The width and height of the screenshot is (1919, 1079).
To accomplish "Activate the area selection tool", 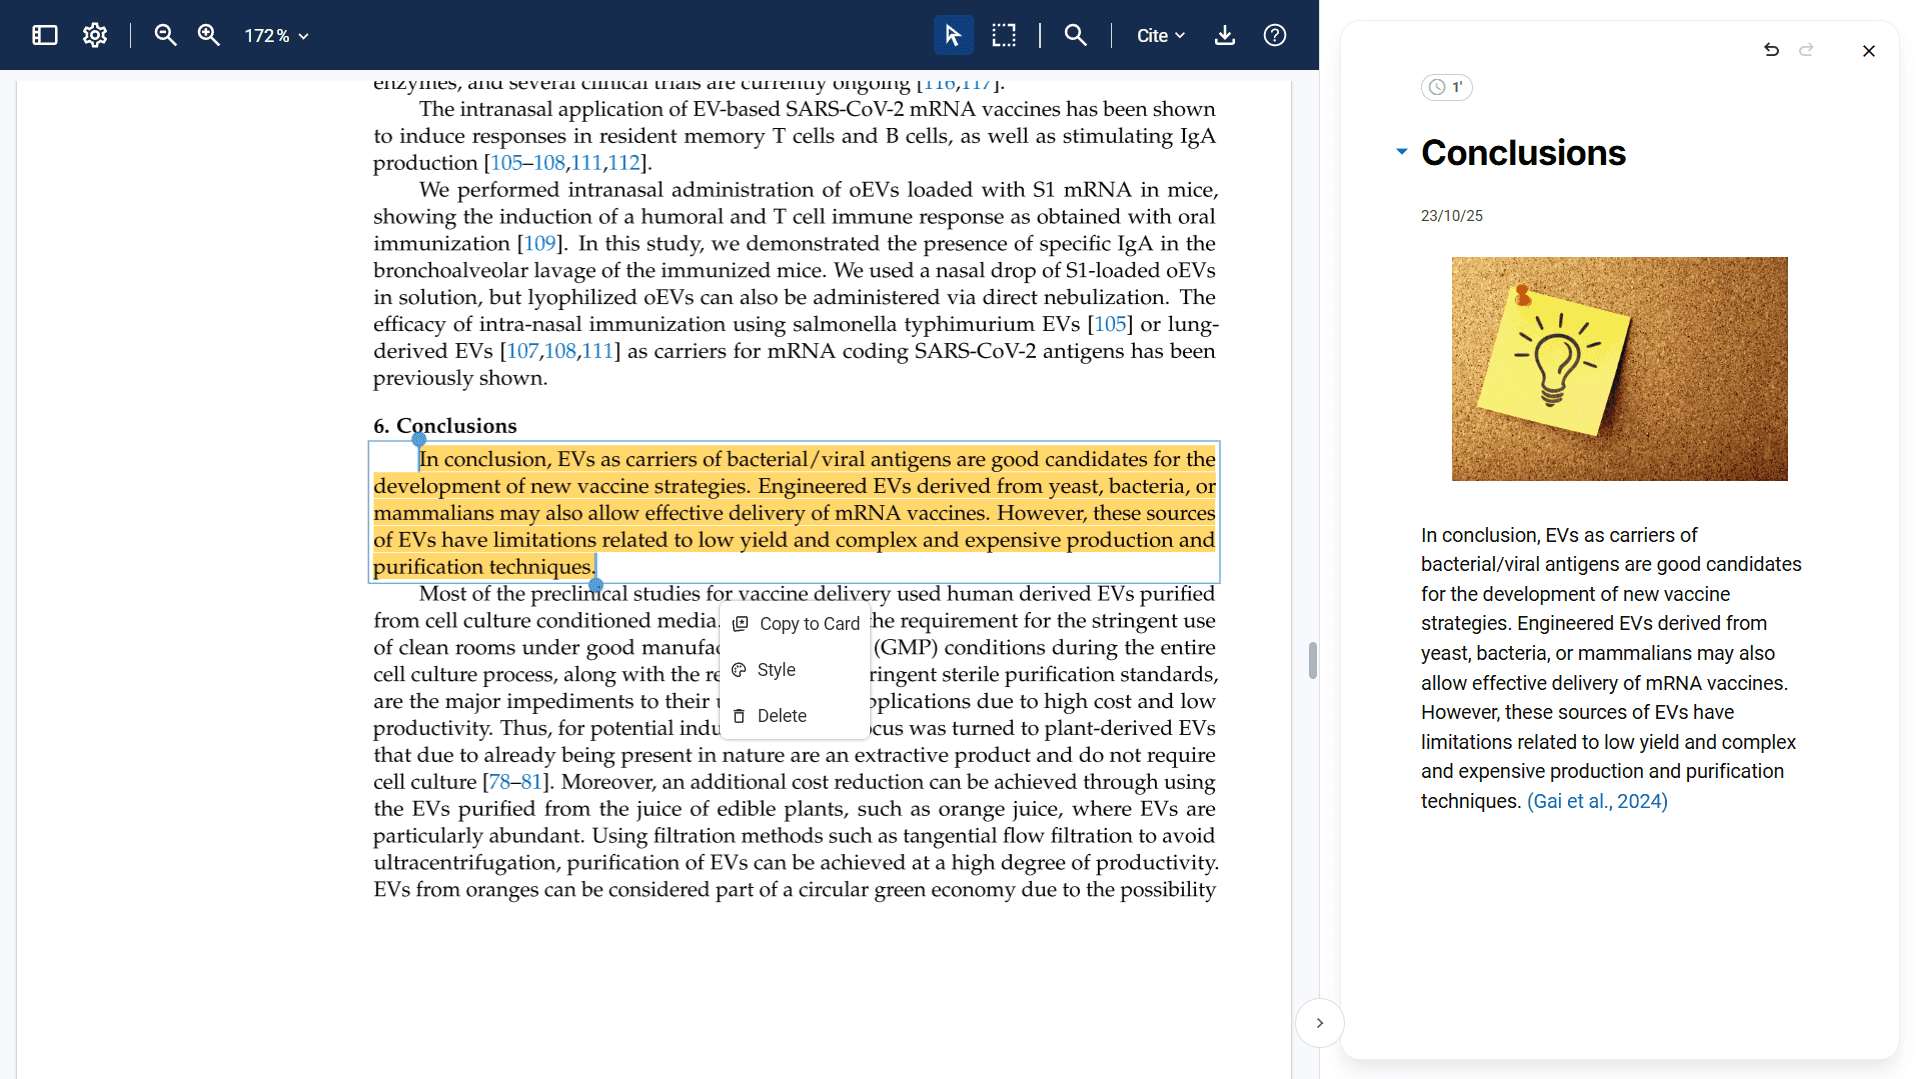I will tap(1003, 35).
